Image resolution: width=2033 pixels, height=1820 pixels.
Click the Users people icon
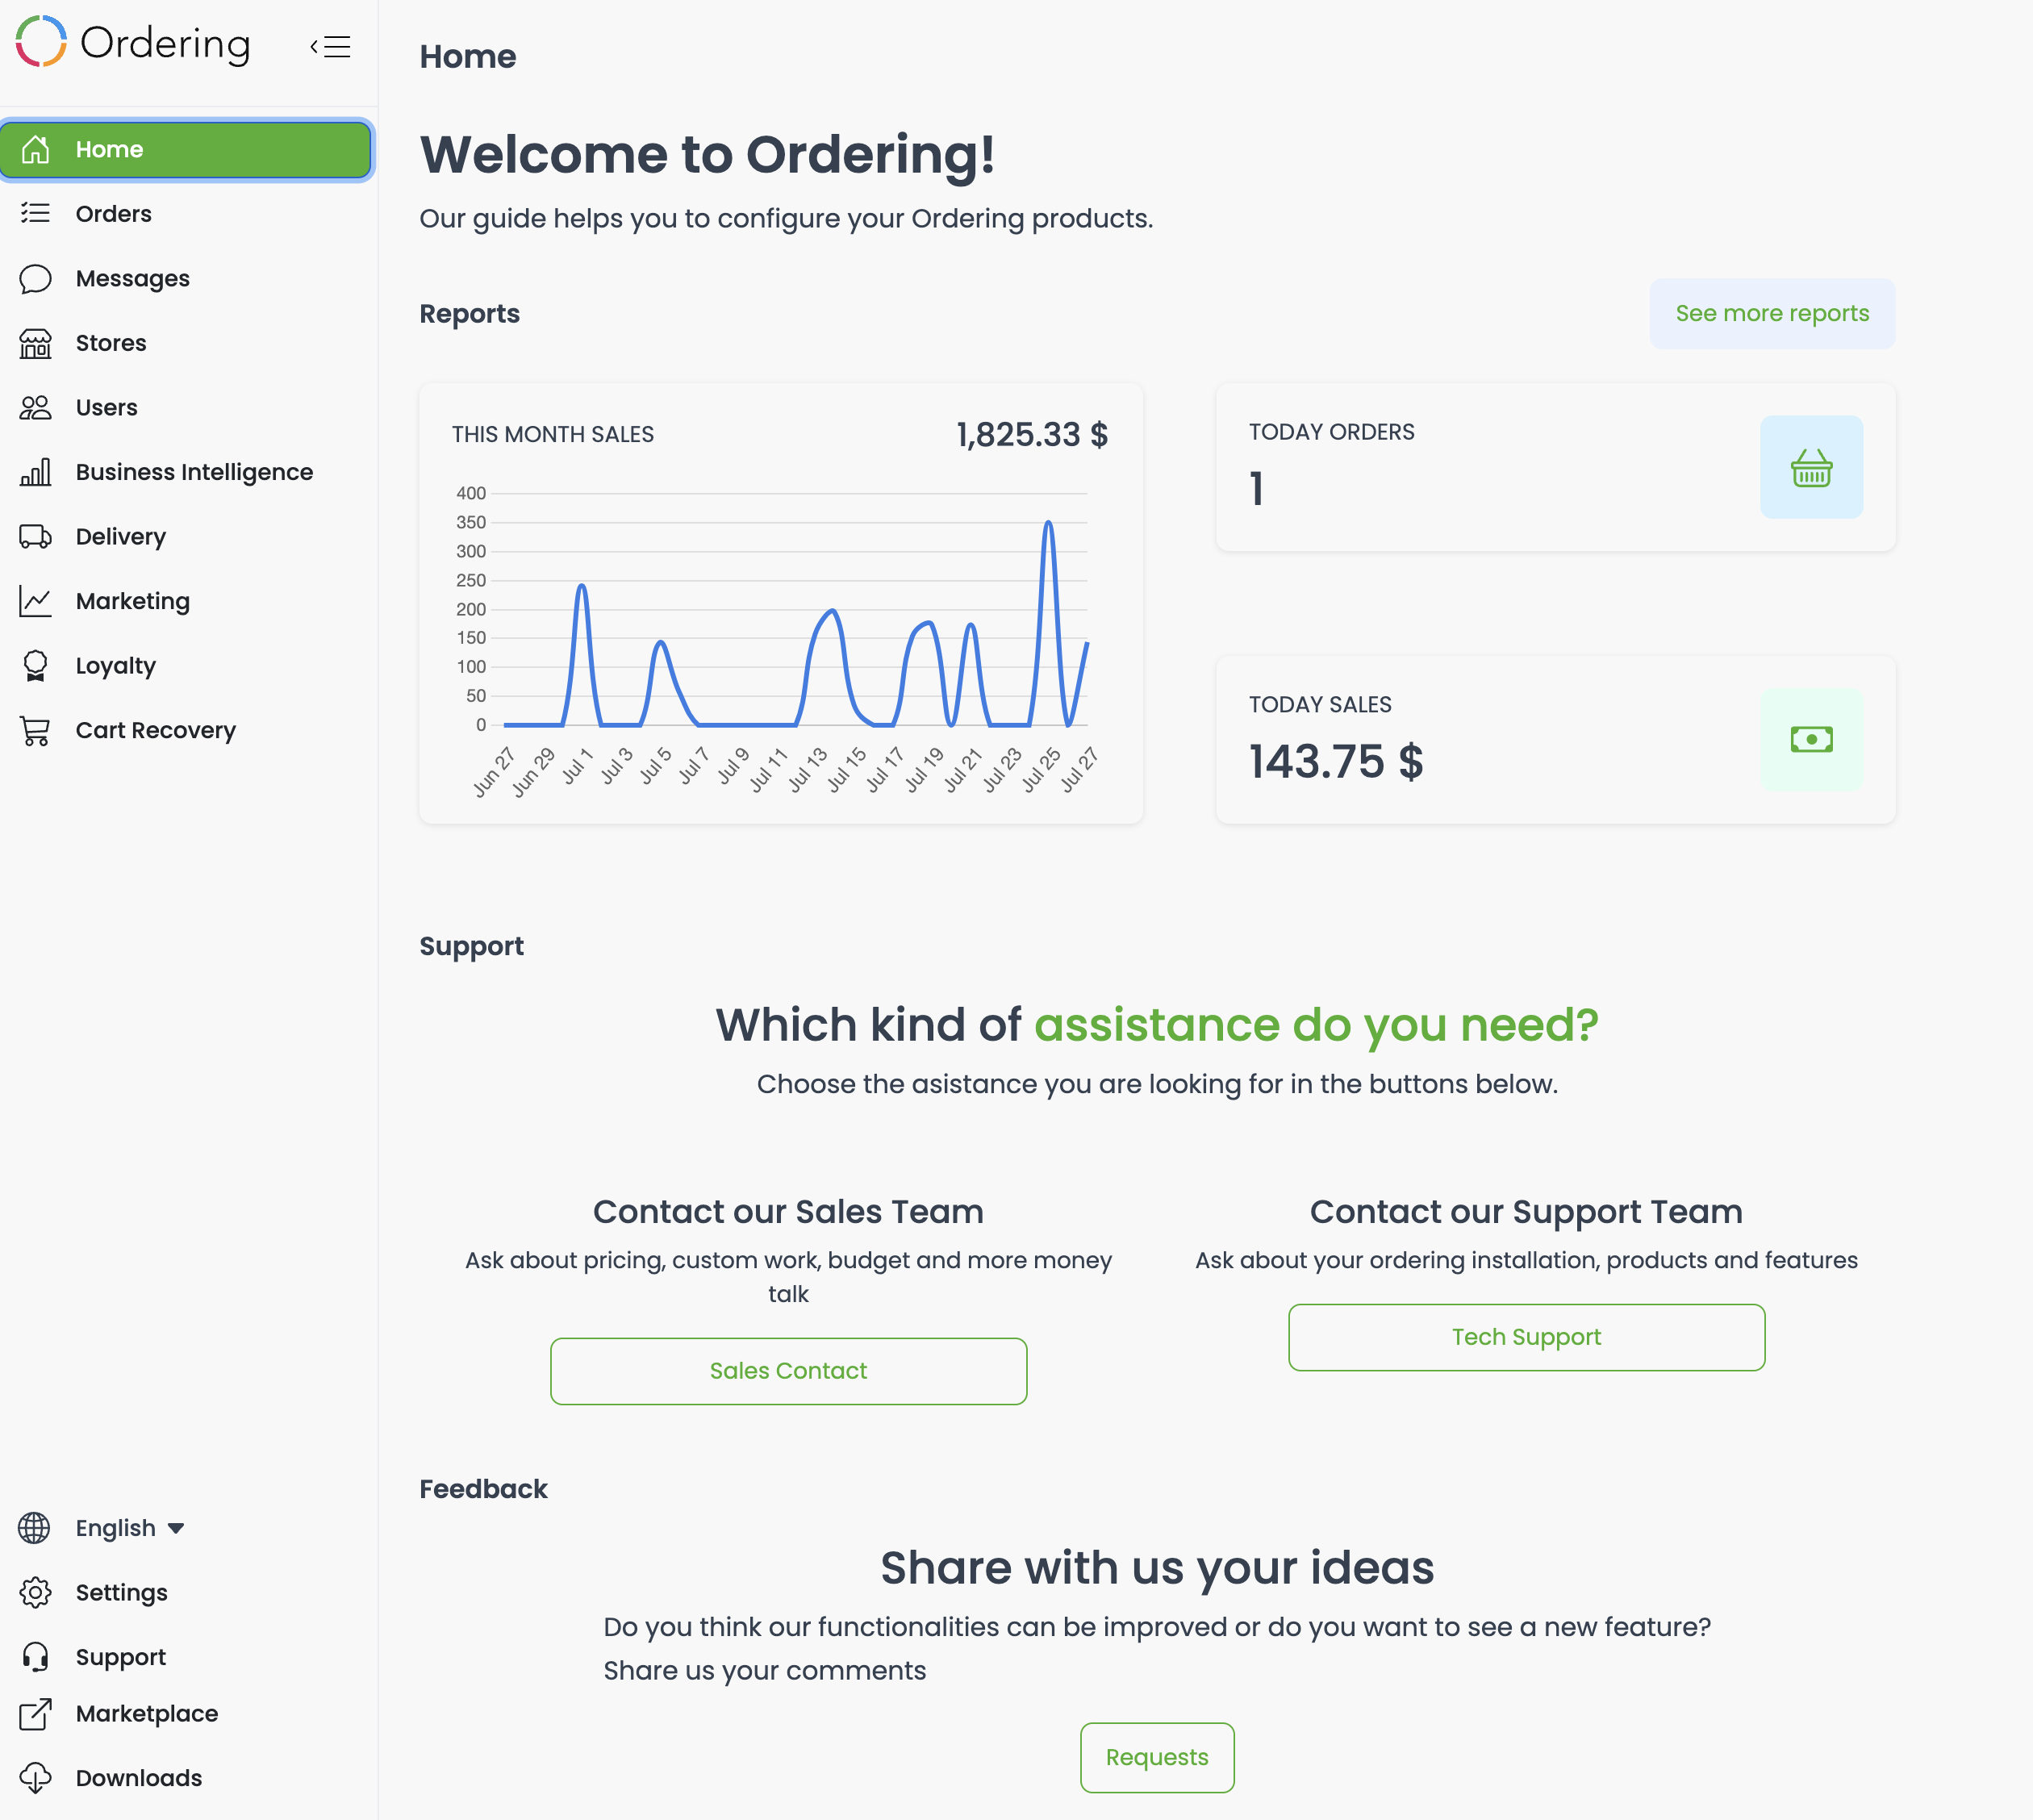tap(35, 407)
